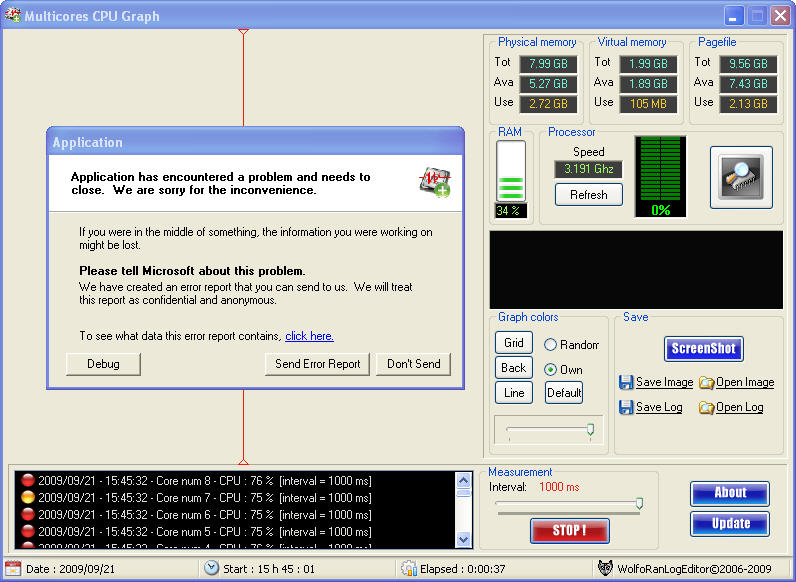Click the red ball on Core num 8 row
The height and width of the screenshot is (582, 796).
click(28, 480)
